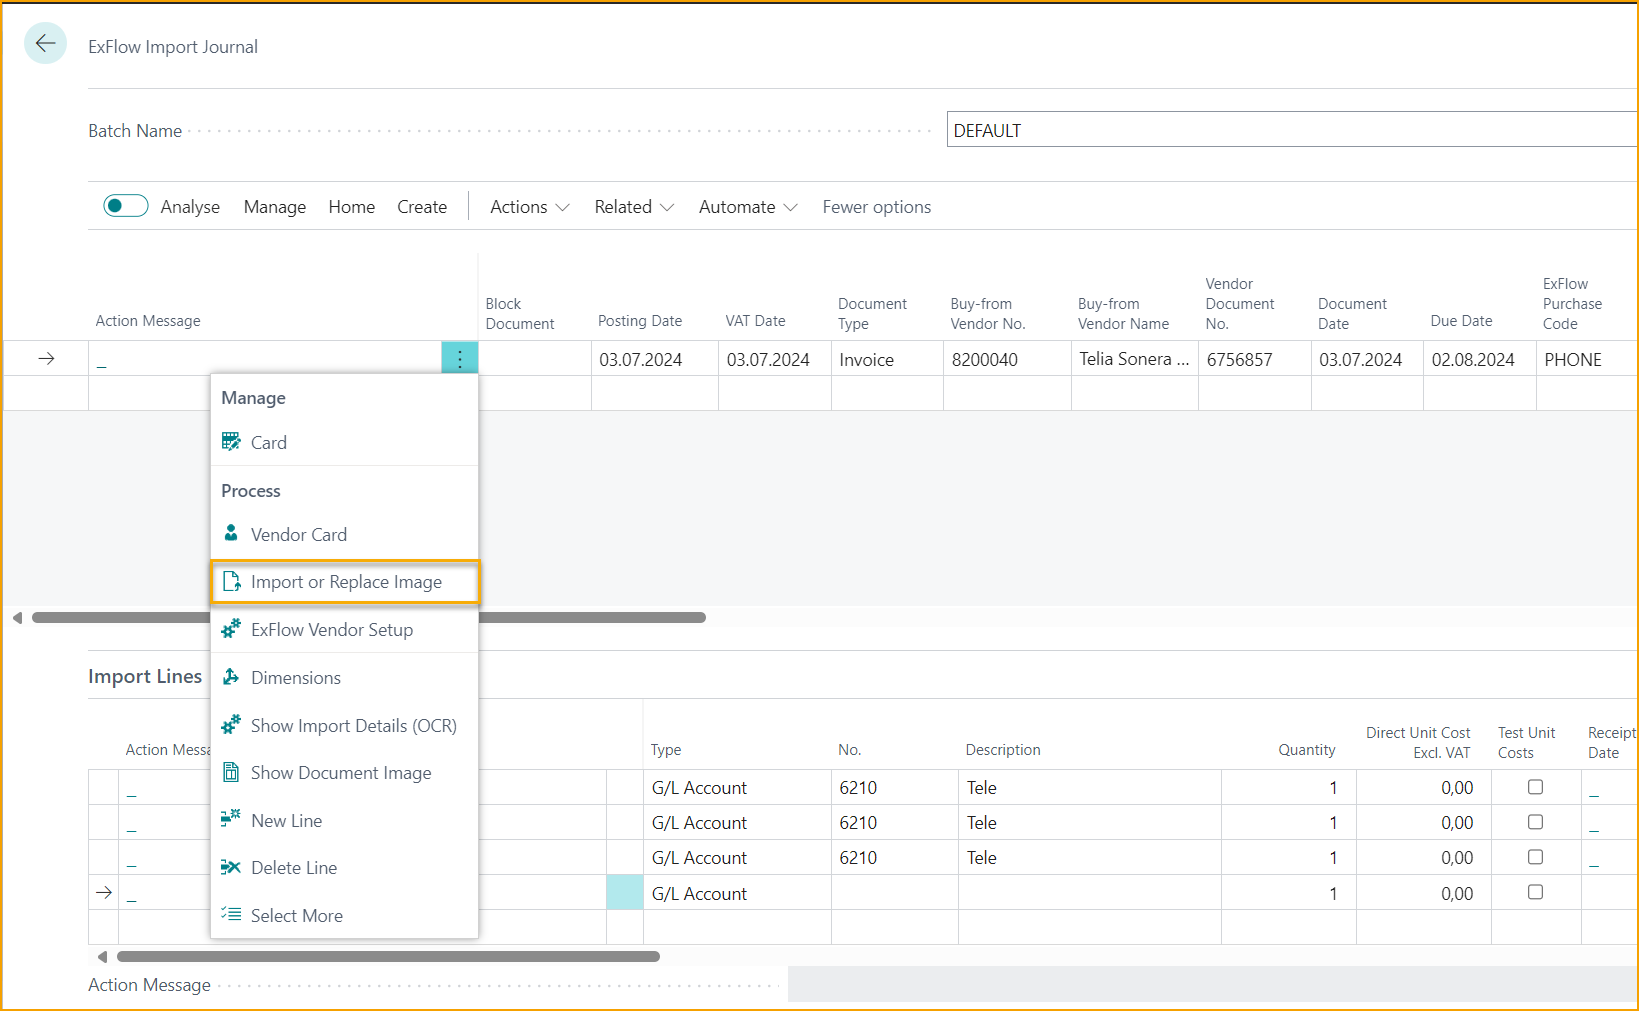1639x1011 pixels.
Task: Click the back arrow to leave Import Journal
Action: pos(45,43)
